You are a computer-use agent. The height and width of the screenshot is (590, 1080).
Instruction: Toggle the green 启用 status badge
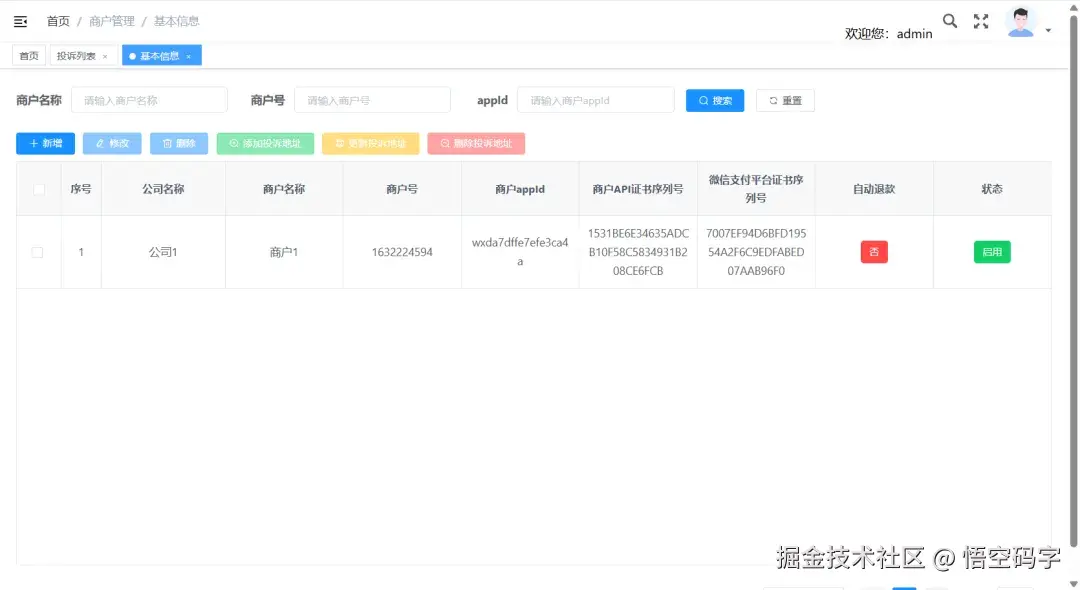click(x=992, y=252)
